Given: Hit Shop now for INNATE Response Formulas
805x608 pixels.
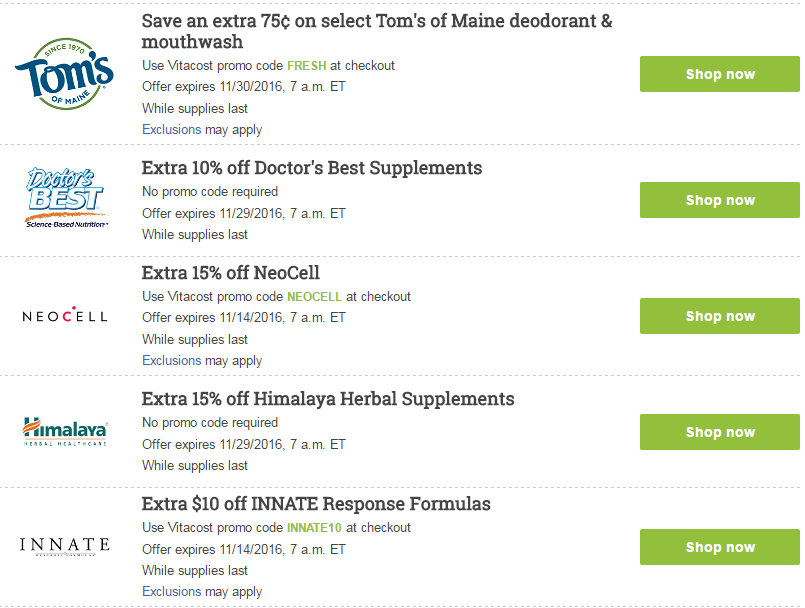Looking at the screenshot, I should click(720, 547).
